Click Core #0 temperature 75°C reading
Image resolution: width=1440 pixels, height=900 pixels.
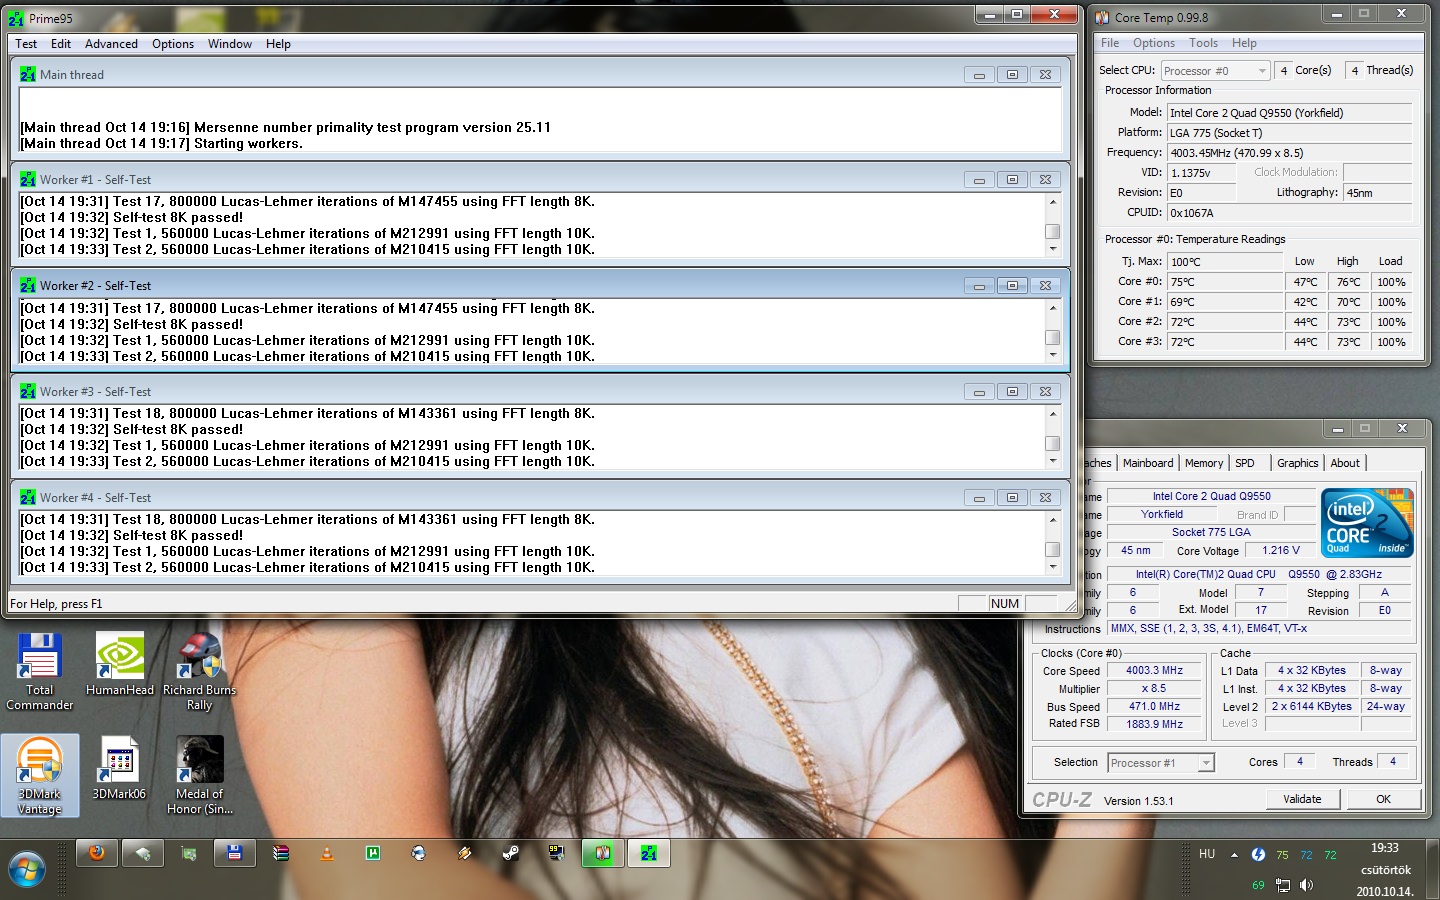[x=1224, y=282]
